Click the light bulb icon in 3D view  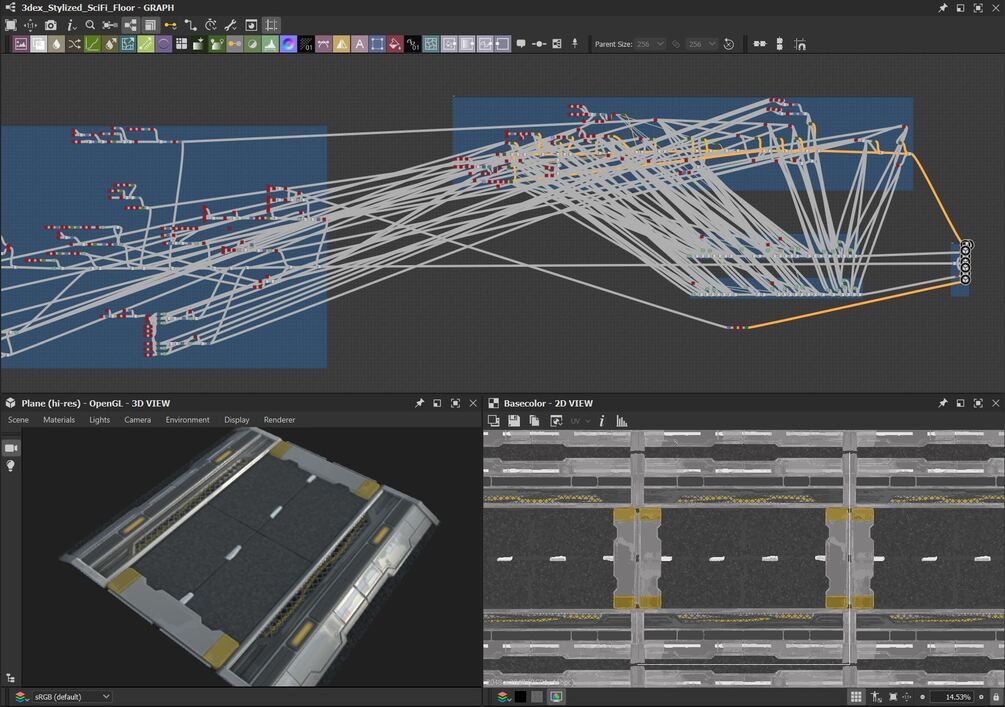click(11, 466)
